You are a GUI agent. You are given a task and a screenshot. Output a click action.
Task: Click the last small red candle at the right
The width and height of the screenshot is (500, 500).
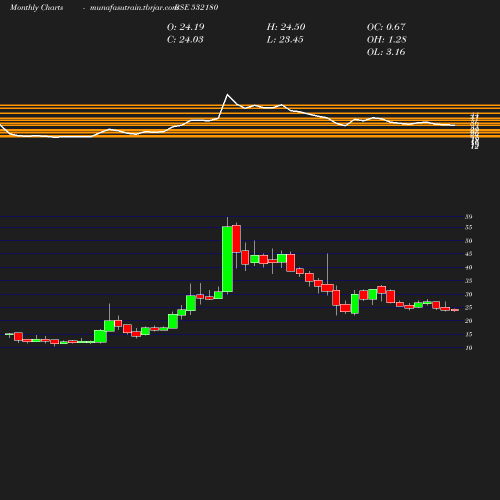[x=455, y=310]
